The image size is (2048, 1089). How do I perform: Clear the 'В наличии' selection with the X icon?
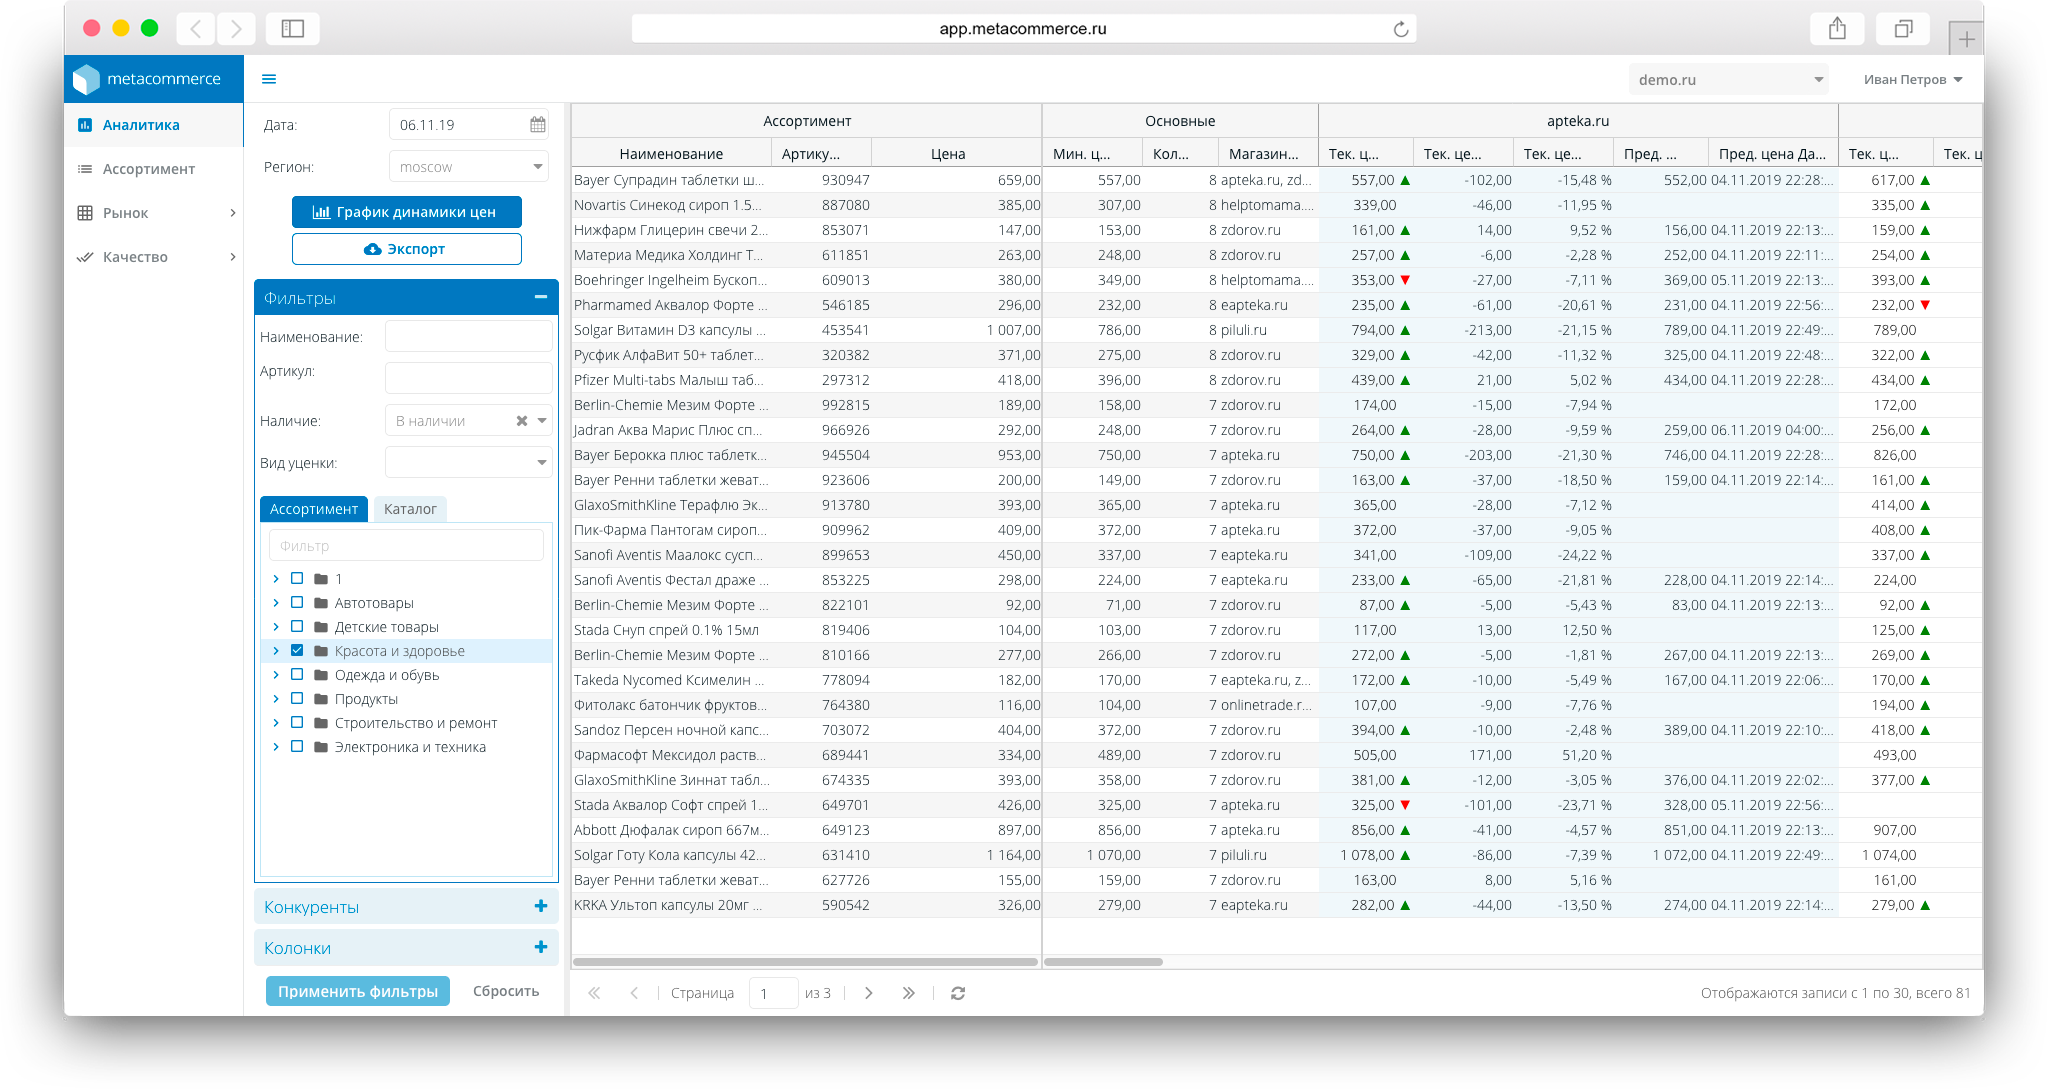tap(521, 421)
